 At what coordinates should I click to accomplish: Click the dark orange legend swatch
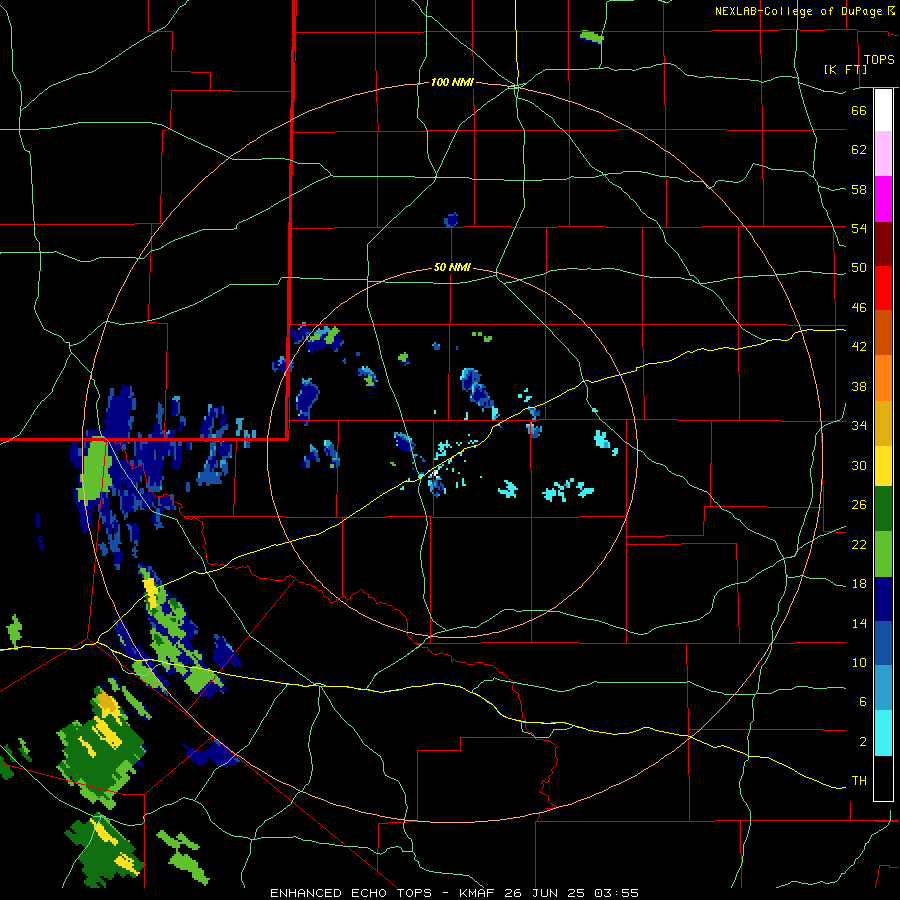tap(883, 332)
